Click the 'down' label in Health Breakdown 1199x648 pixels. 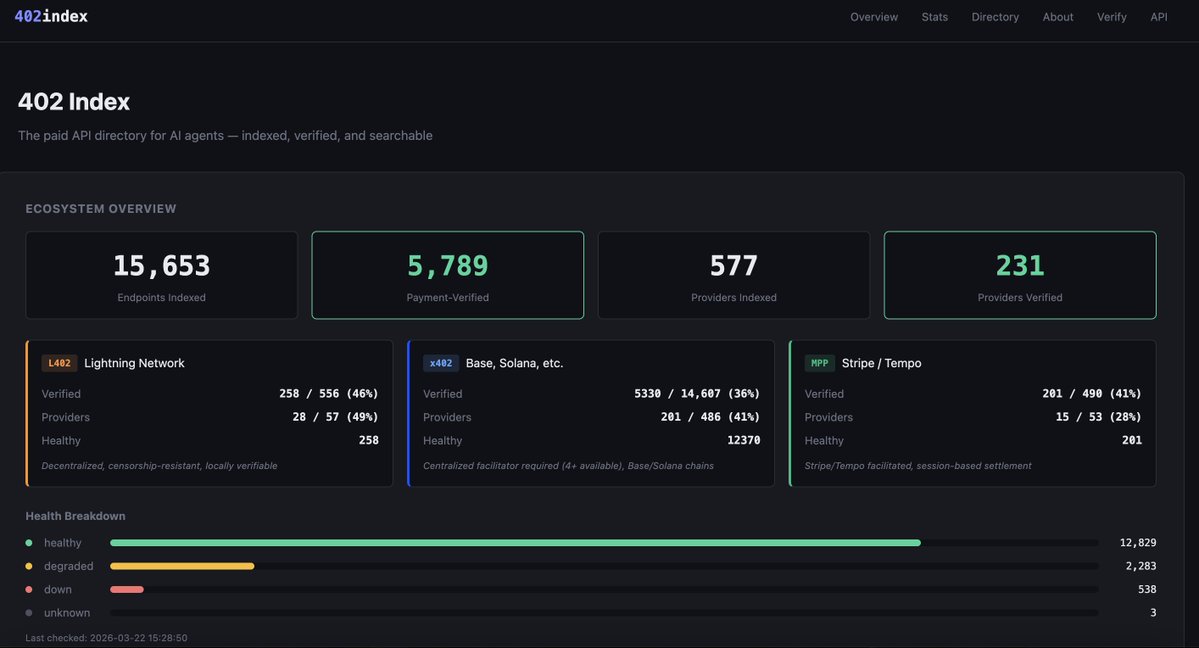click(x=57, y=590)
